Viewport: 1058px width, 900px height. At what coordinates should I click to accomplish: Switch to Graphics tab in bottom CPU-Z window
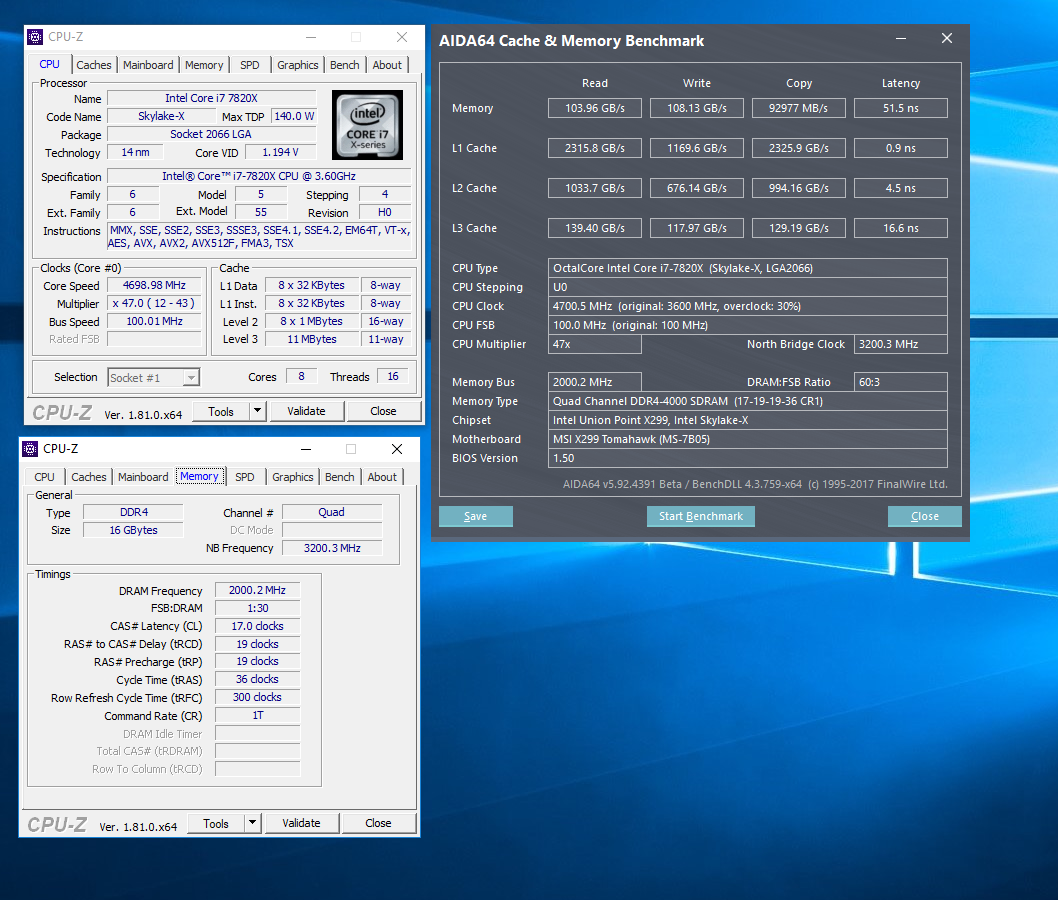click(293, 477)
